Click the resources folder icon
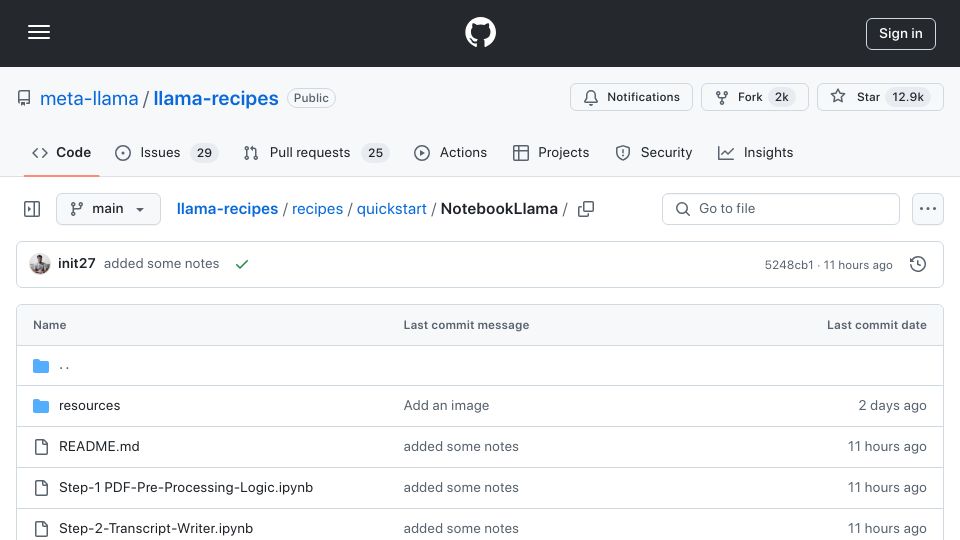Screen dimensions: 960x540 pos(41,405)
